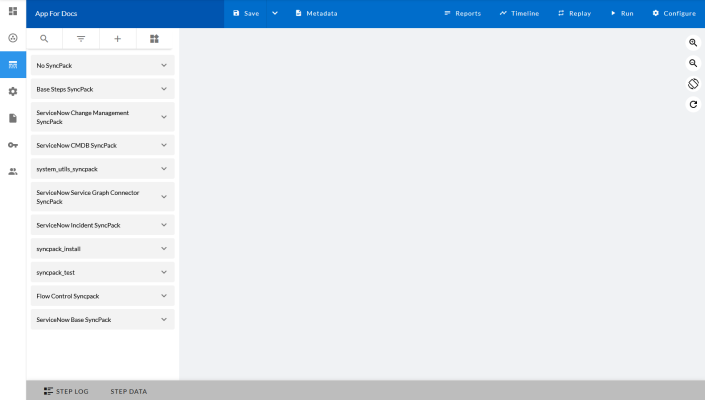705x400 pixels.
Task: Click the Run button
Action: 621,14
